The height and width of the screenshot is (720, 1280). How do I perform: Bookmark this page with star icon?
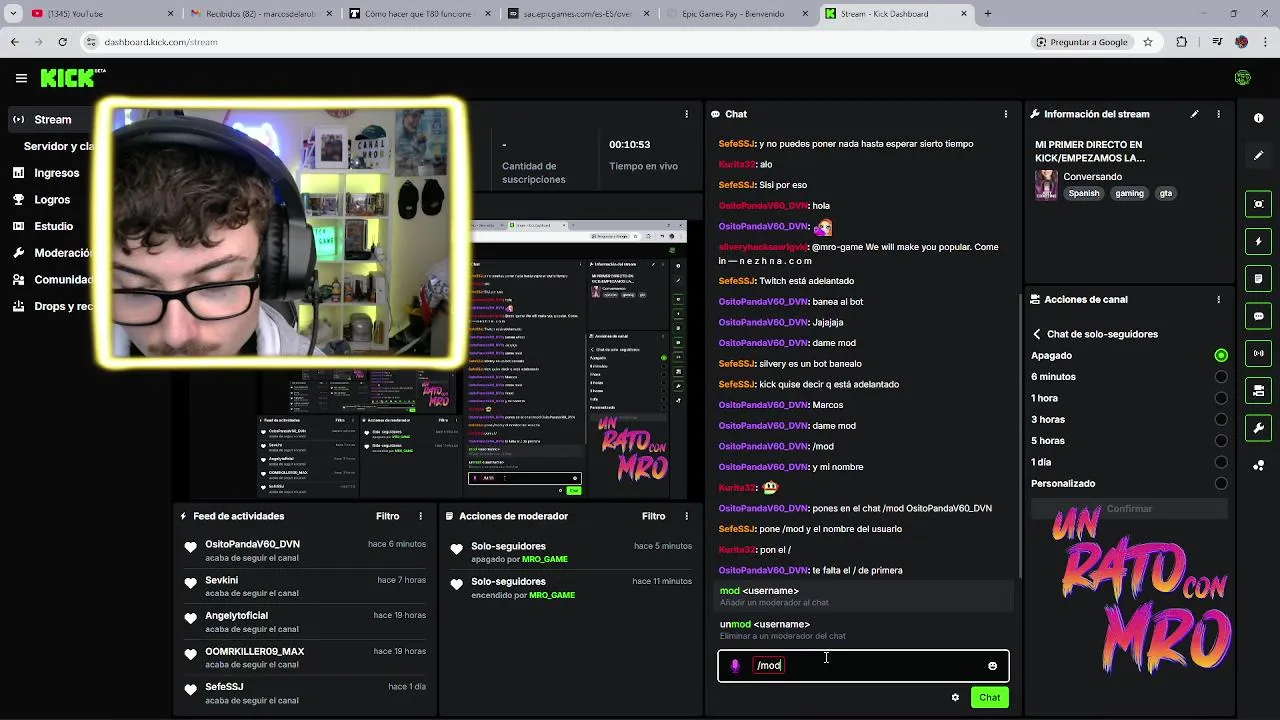coord(1148,42)
